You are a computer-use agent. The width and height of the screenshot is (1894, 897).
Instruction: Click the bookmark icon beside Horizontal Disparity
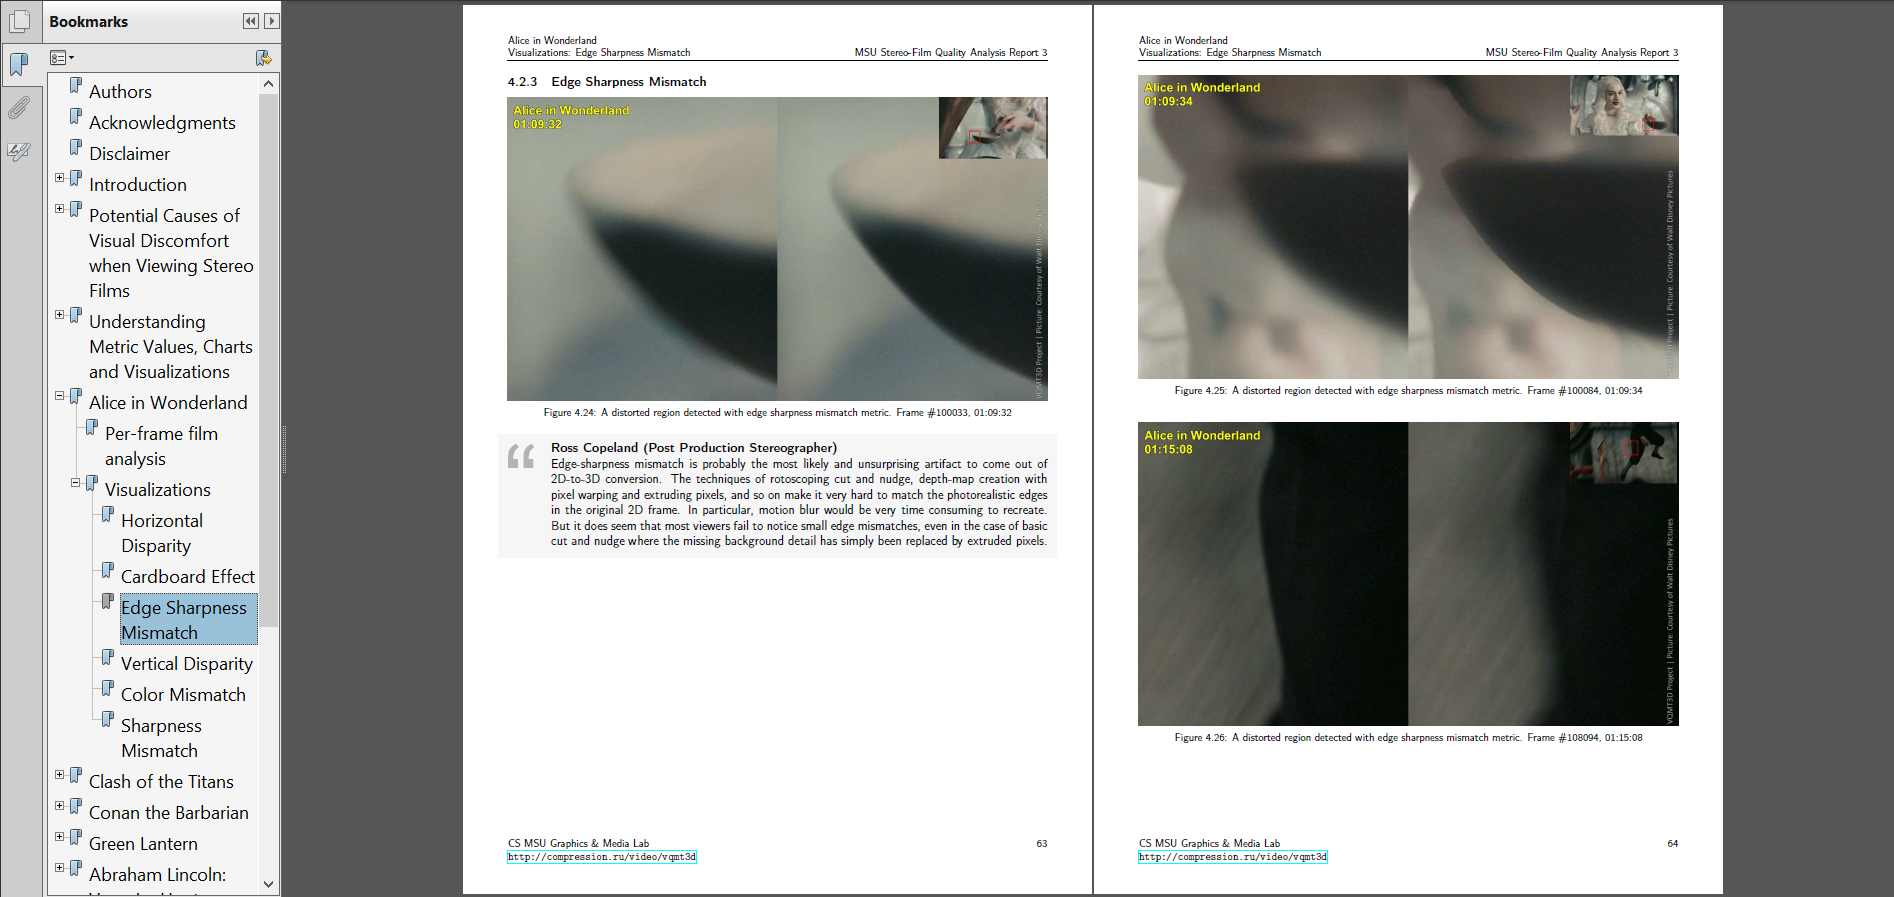pyautogui.click(x=108, y=515)
